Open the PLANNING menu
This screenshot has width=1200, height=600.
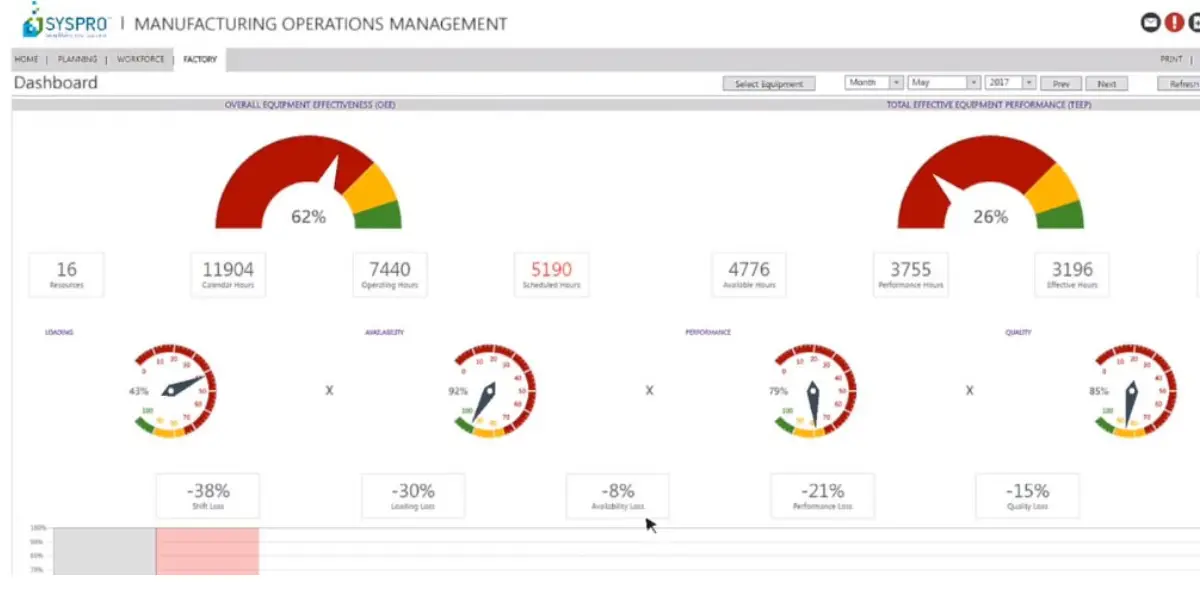[77, 60]
